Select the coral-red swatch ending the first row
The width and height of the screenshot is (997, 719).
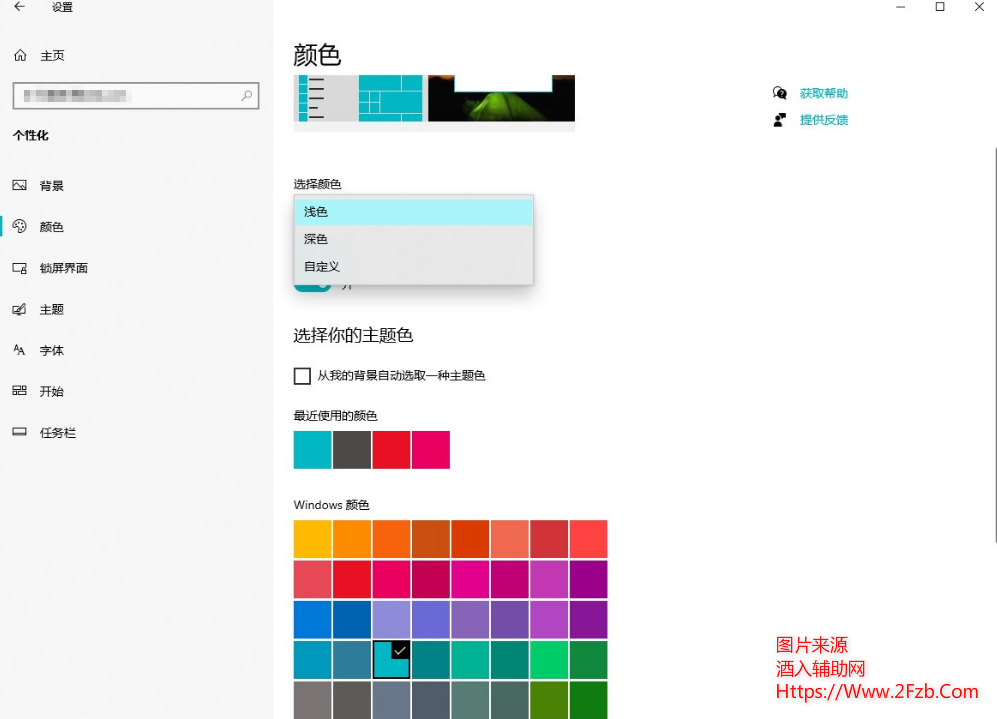click(x=588, y=539)
